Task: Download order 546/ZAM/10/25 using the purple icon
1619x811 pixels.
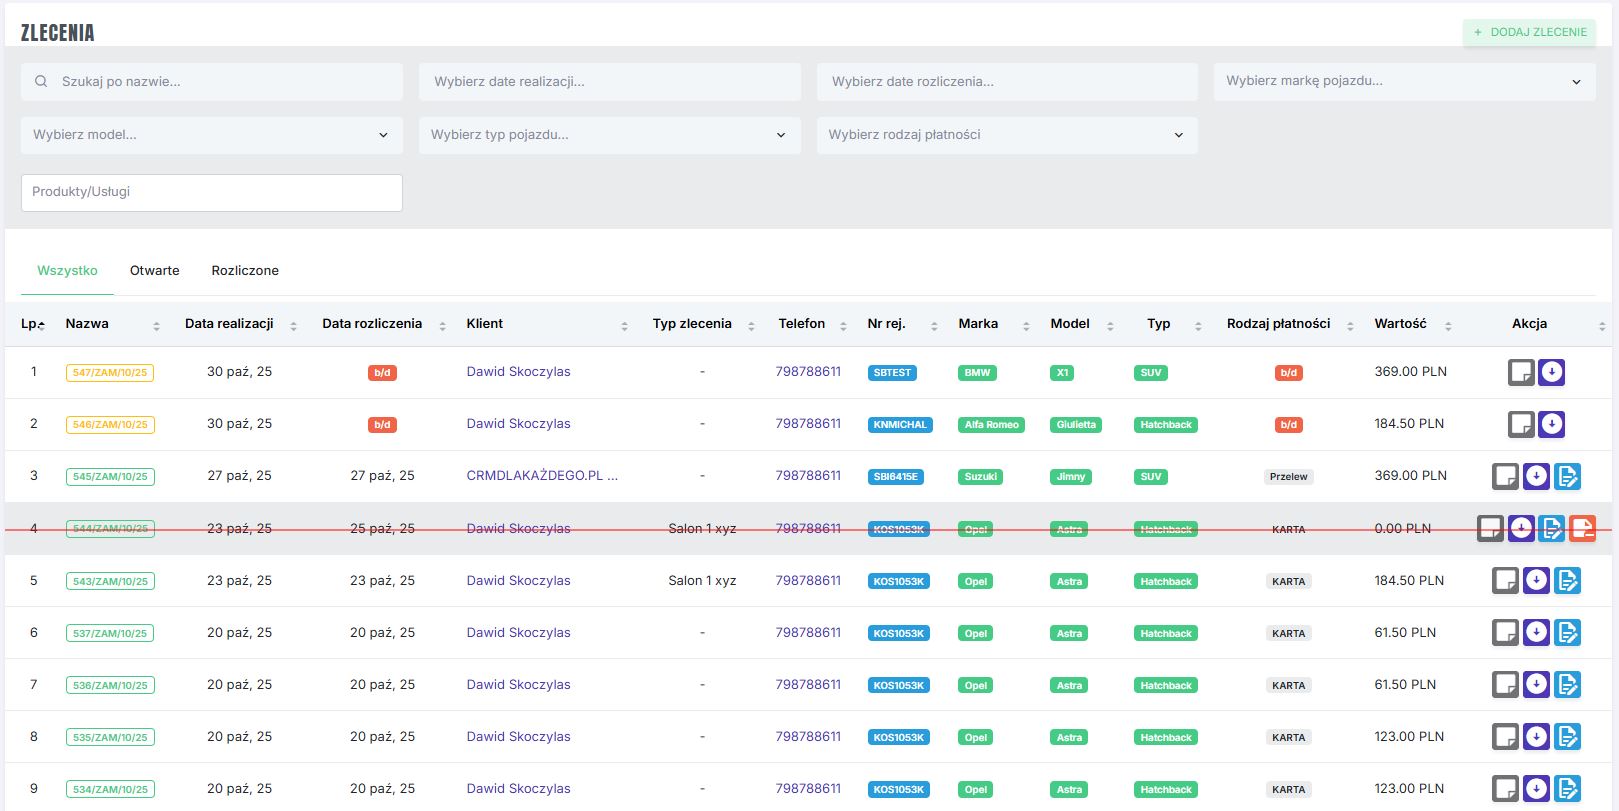Action: coord(1551,424)
